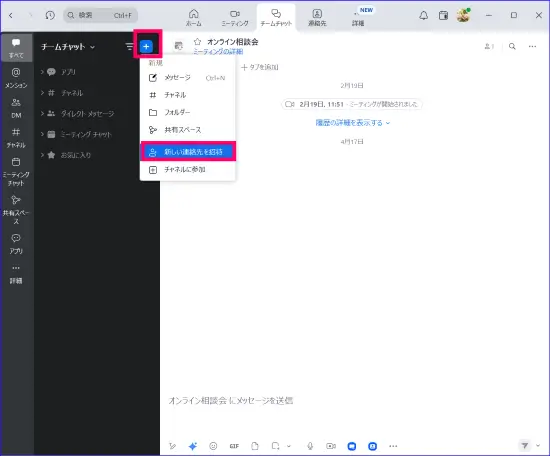
Task: Select アプリ in the left sidebar
Action: [x=16, y=244]
